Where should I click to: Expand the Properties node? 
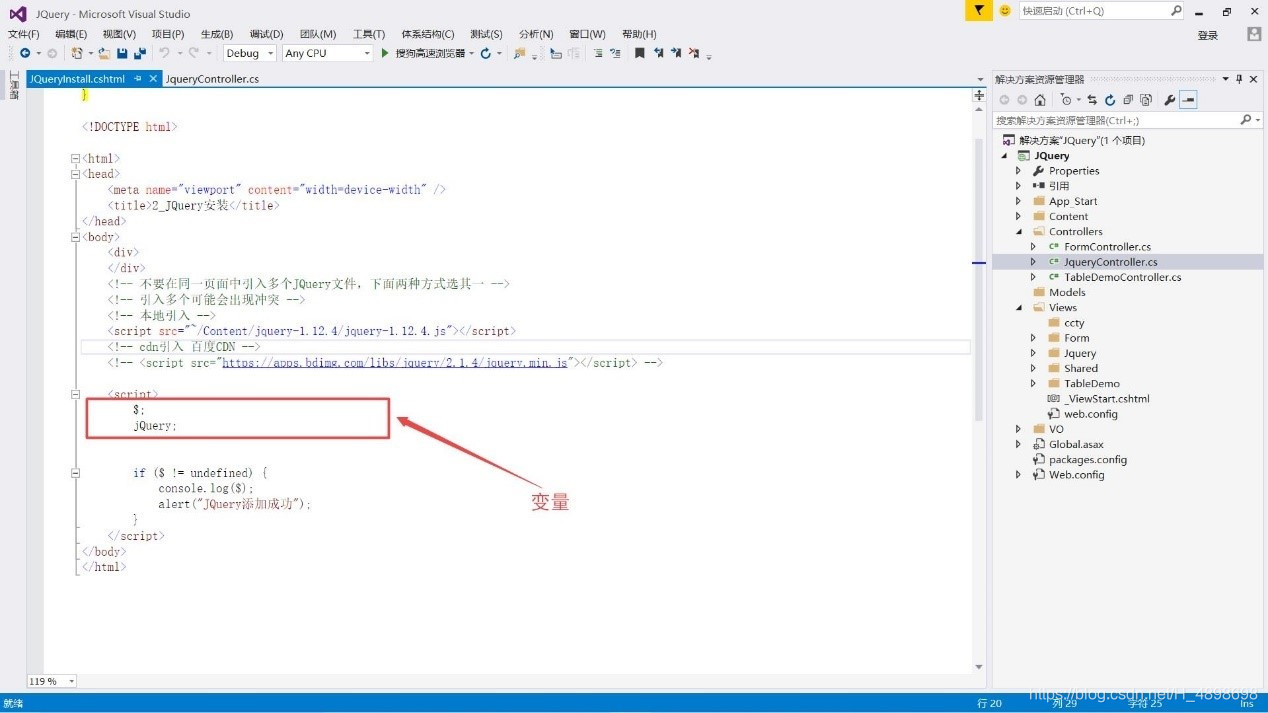(1019, 171)
